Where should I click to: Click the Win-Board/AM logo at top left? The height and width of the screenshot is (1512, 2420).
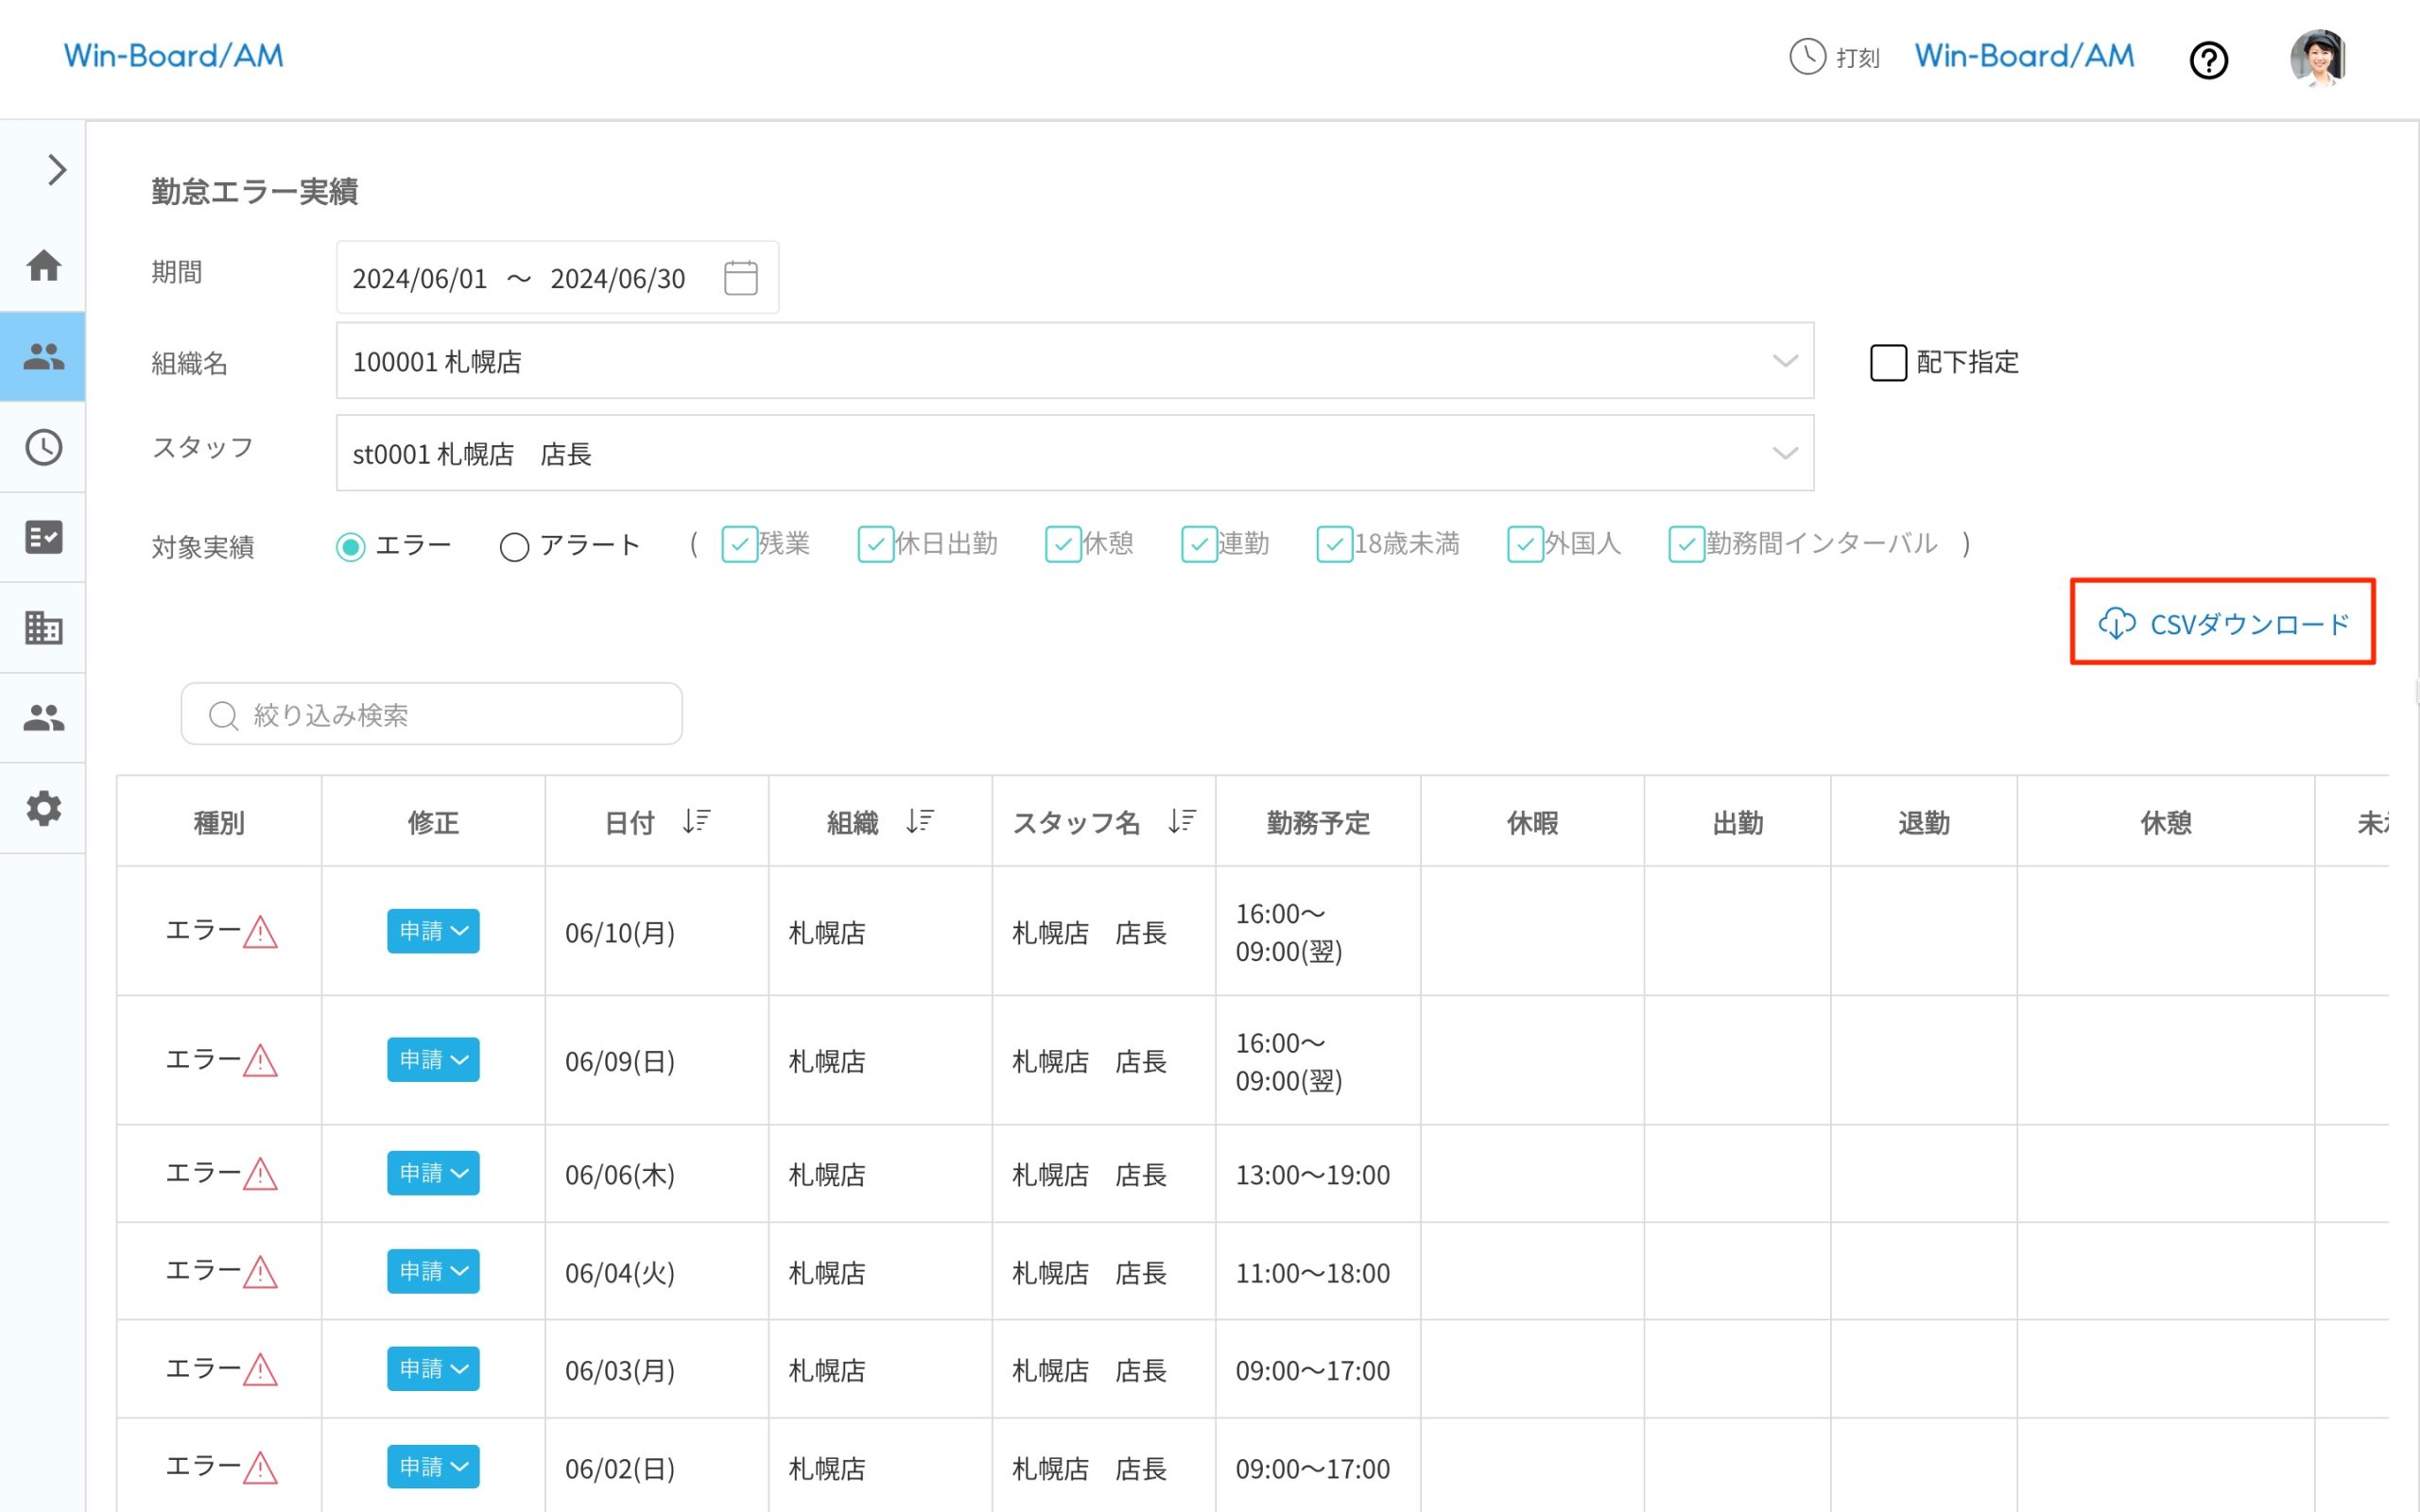[174, 56]
